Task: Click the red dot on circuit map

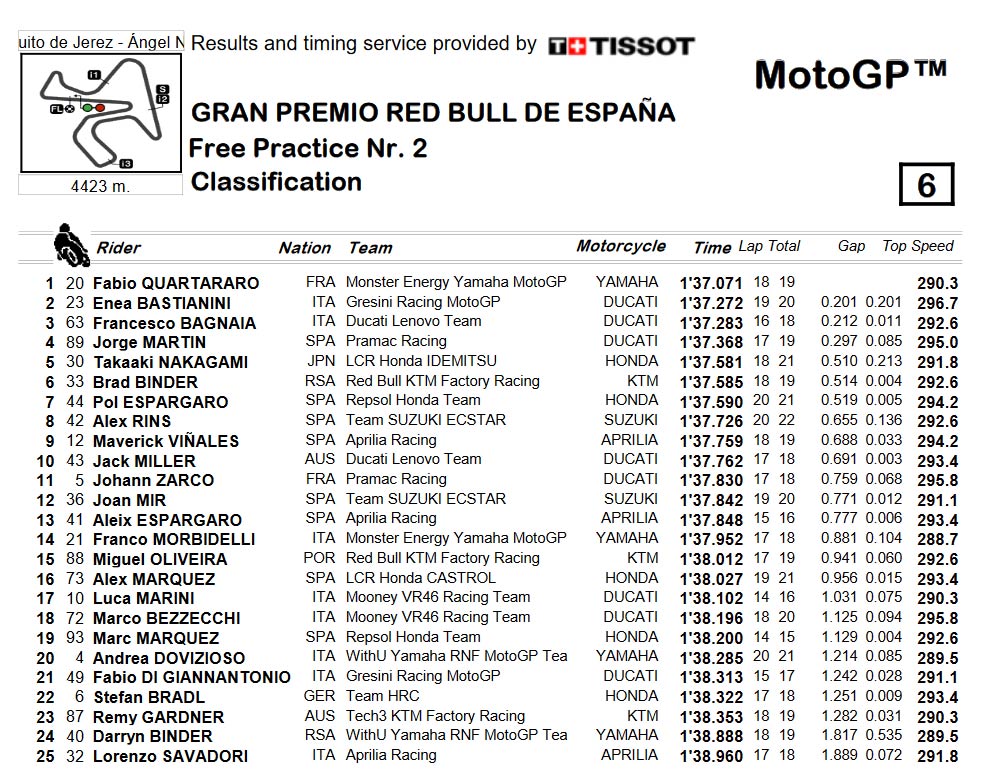Action: [x=99, y=108]
